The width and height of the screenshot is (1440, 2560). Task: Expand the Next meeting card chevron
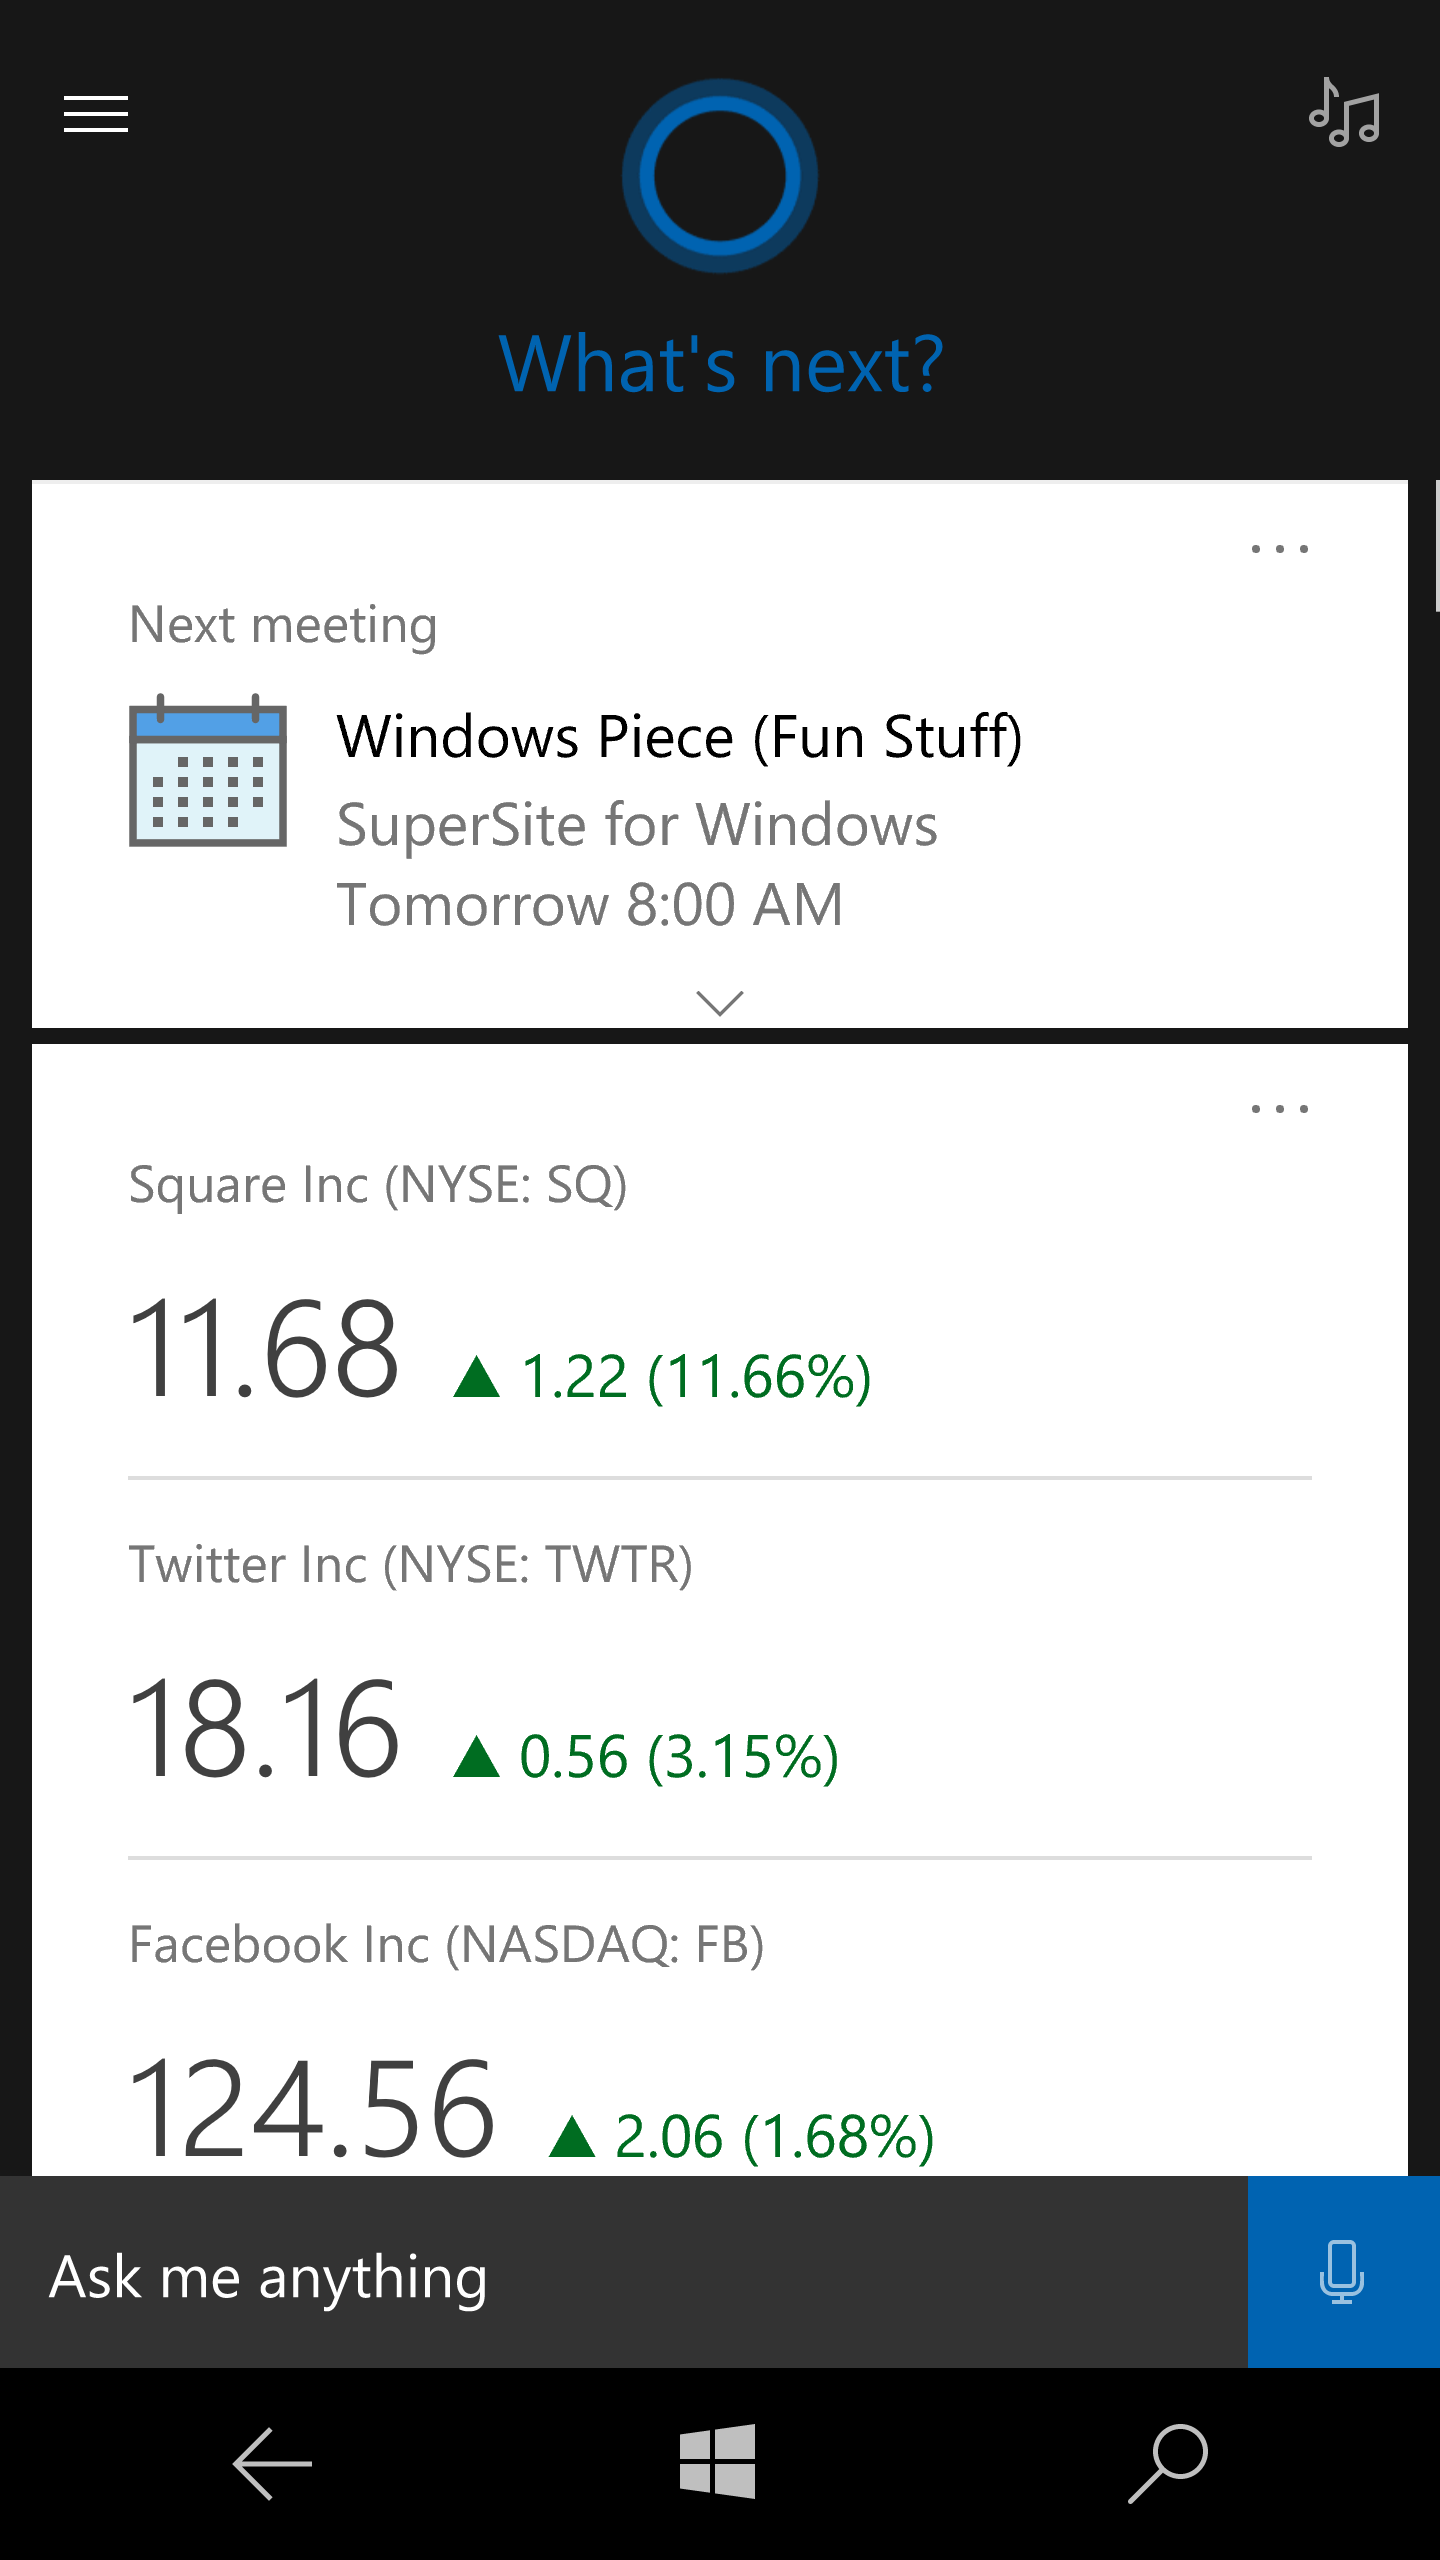[x=720, y=1002]
